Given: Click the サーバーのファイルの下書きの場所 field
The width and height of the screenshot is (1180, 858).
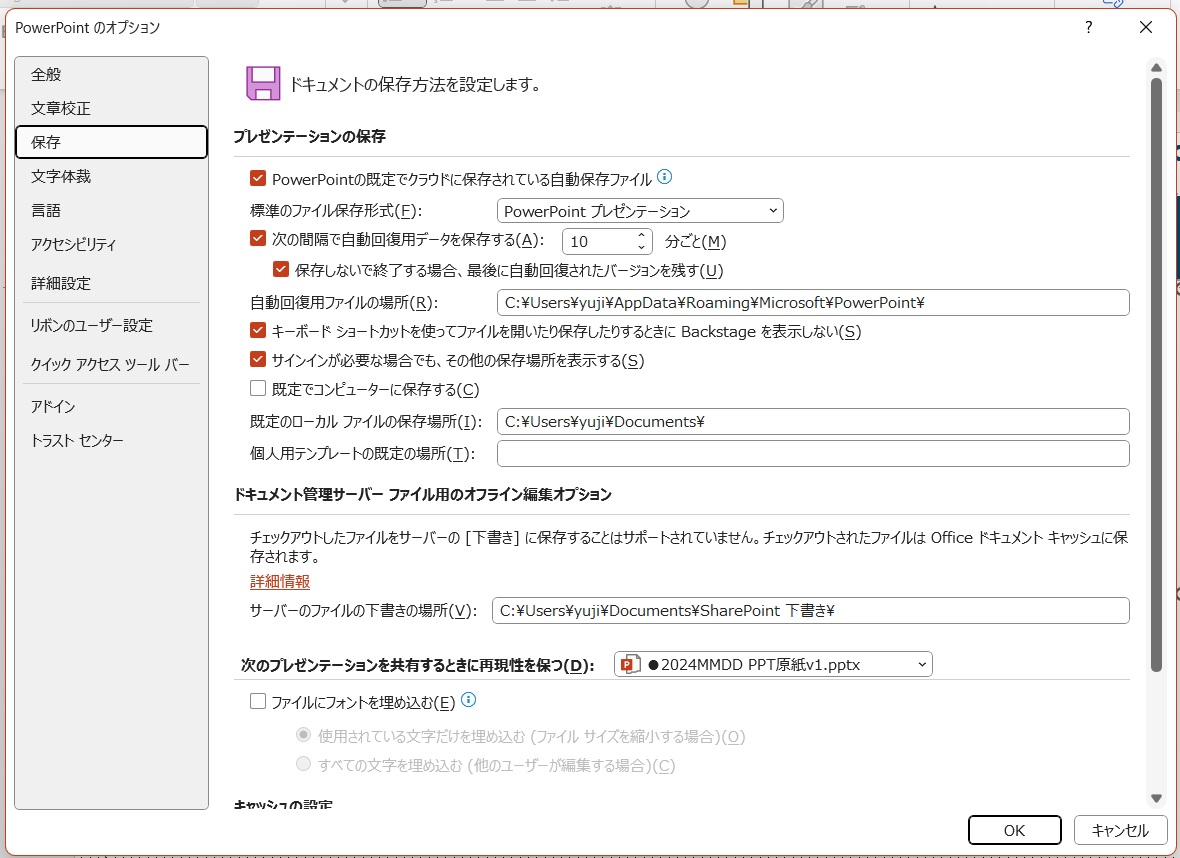Looking at the screenshot, I should click(x=810, y=610).
